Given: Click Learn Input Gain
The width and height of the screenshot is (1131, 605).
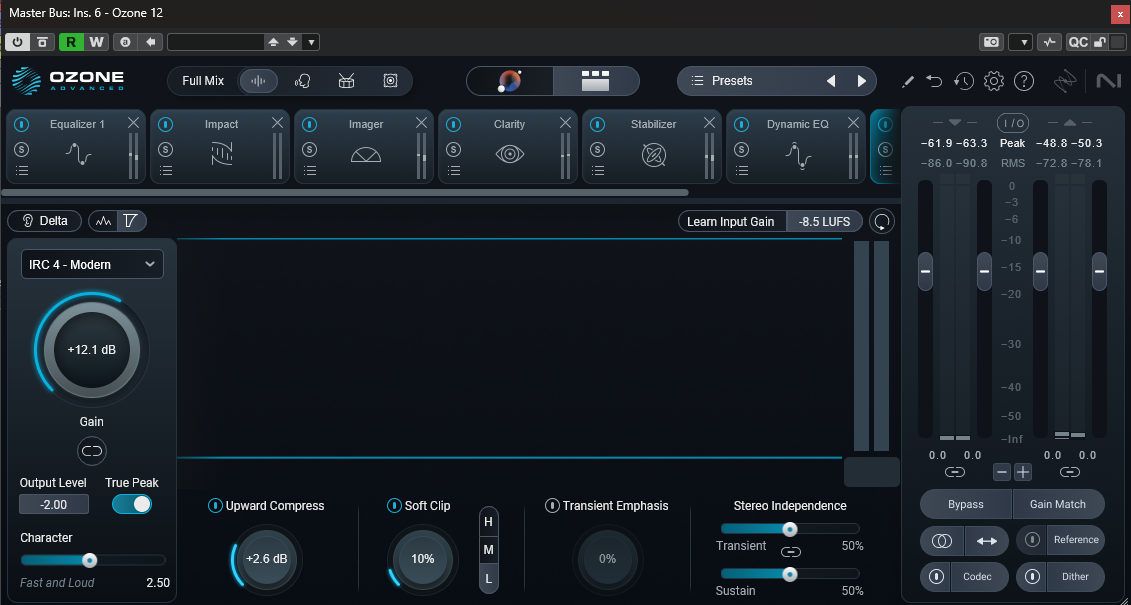Looking at the screenshot, I should pos(731,221).
